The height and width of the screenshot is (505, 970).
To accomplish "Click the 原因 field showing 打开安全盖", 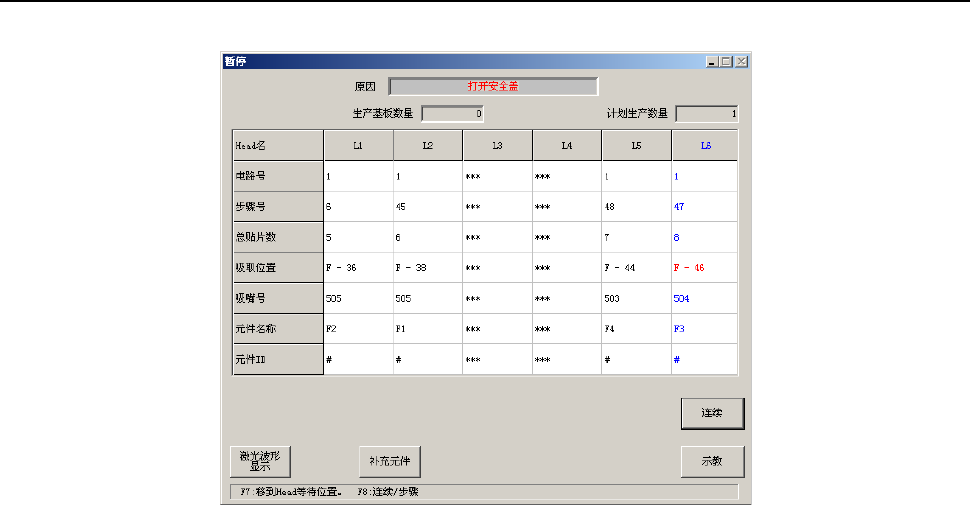I will [x=493, y=86].
